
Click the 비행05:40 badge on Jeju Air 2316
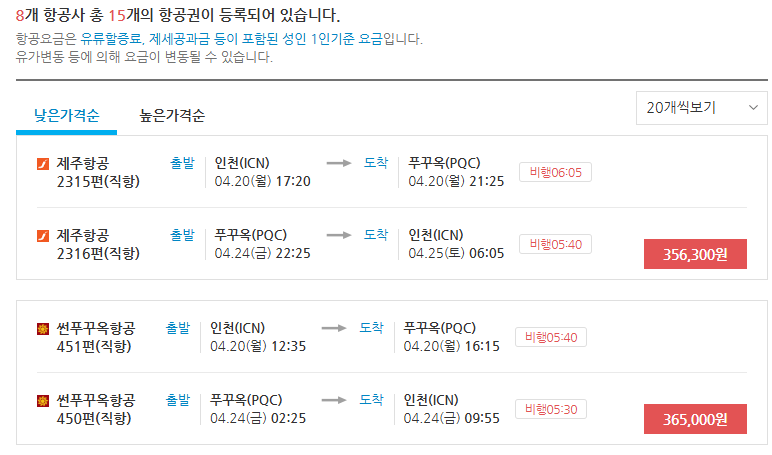pos(555,243)
